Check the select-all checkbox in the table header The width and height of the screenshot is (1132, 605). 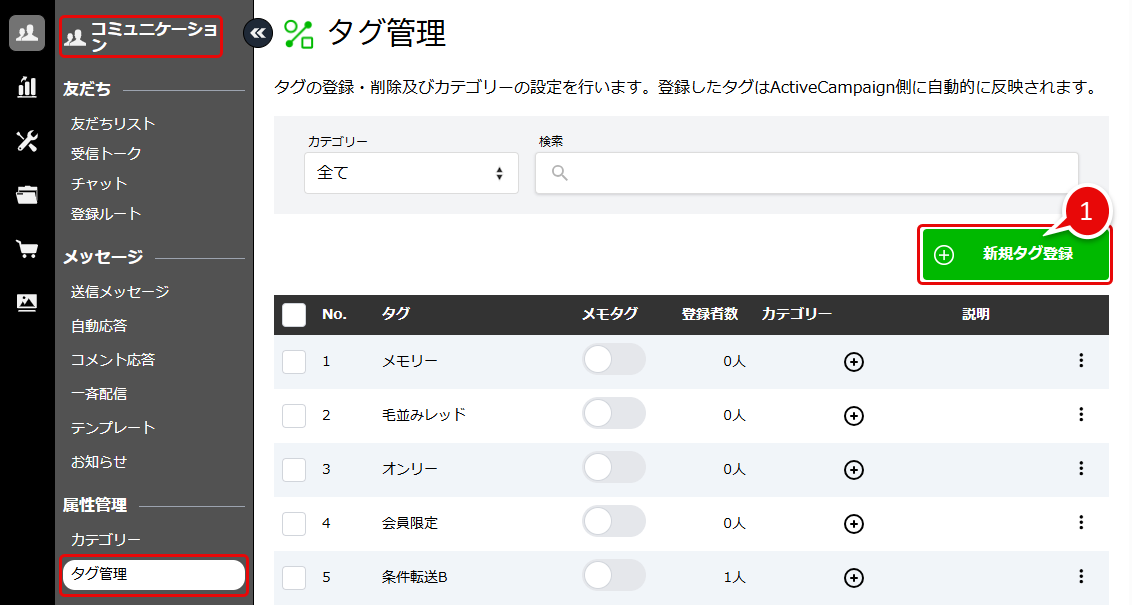point(294,313)
